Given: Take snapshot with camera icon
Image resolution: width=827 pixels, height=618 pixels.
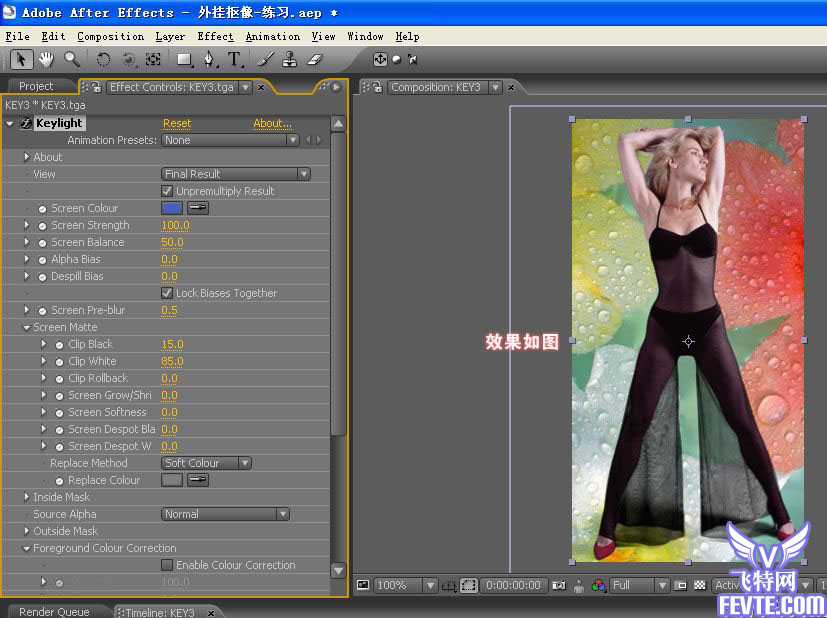Looking at the screenshot, I should click(559, 585).
